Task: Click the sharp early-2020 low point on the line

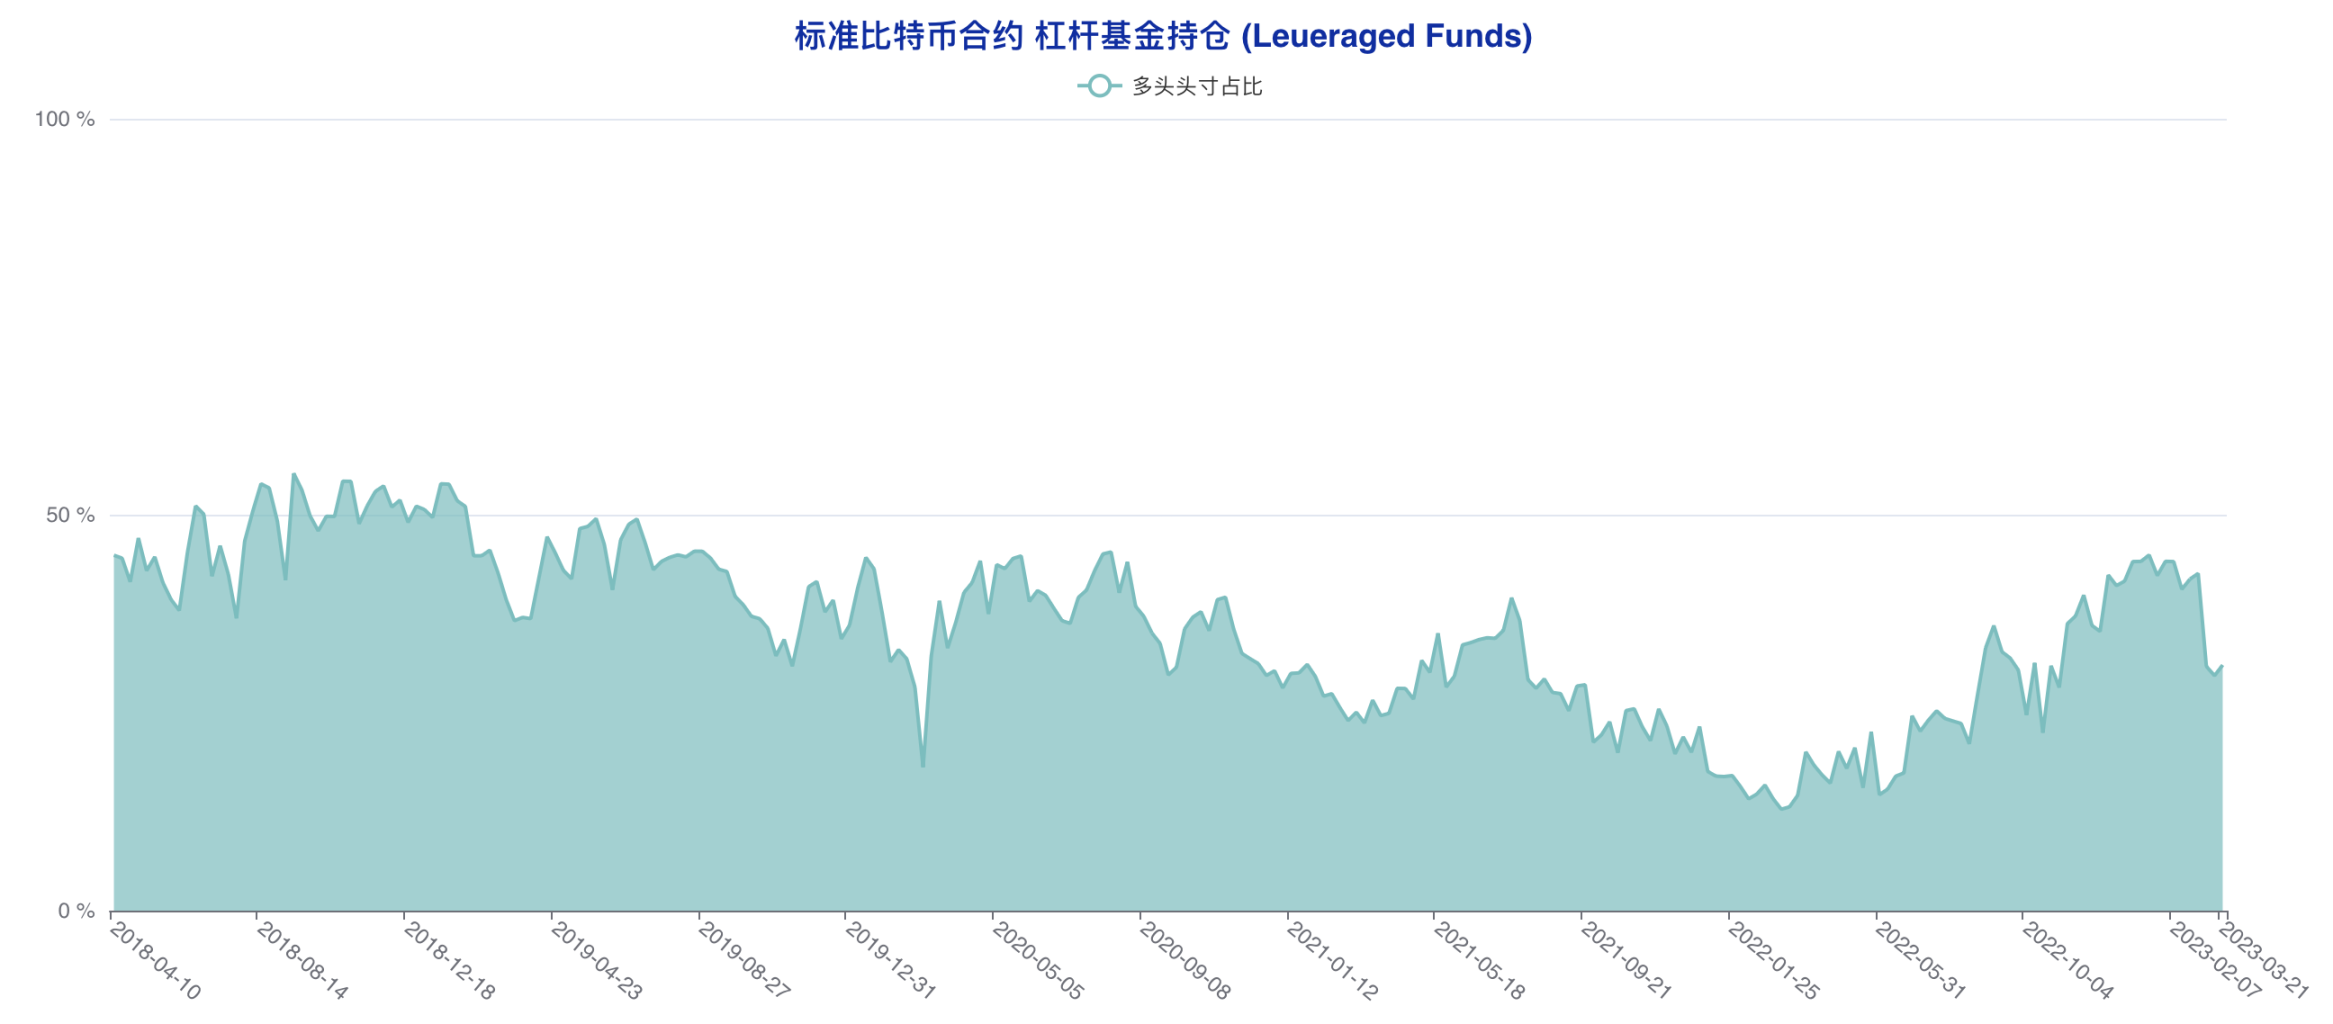Action: click(x=923, y=766)
